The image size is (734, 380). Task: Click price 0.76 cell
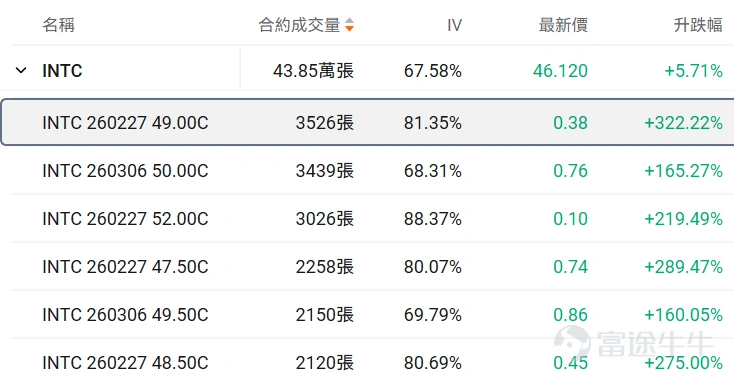point(571,171)
